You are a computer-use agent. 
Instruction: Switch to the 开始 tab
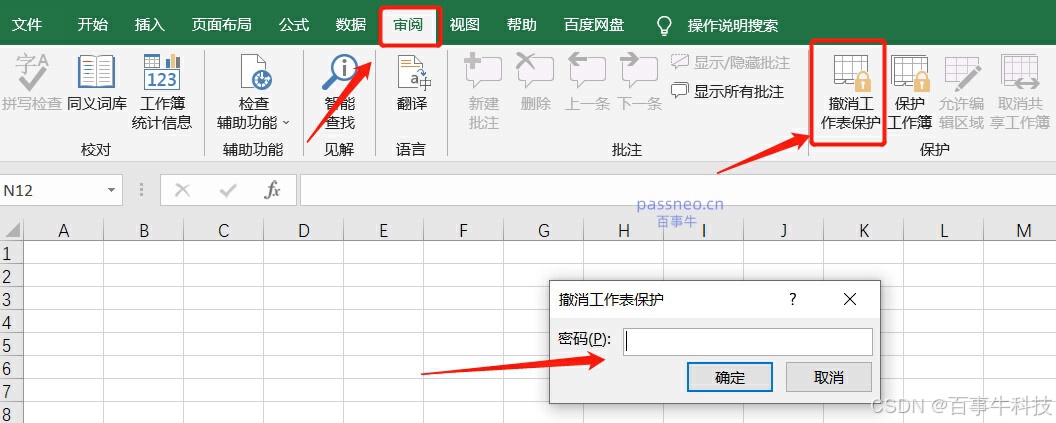(92, 25)
